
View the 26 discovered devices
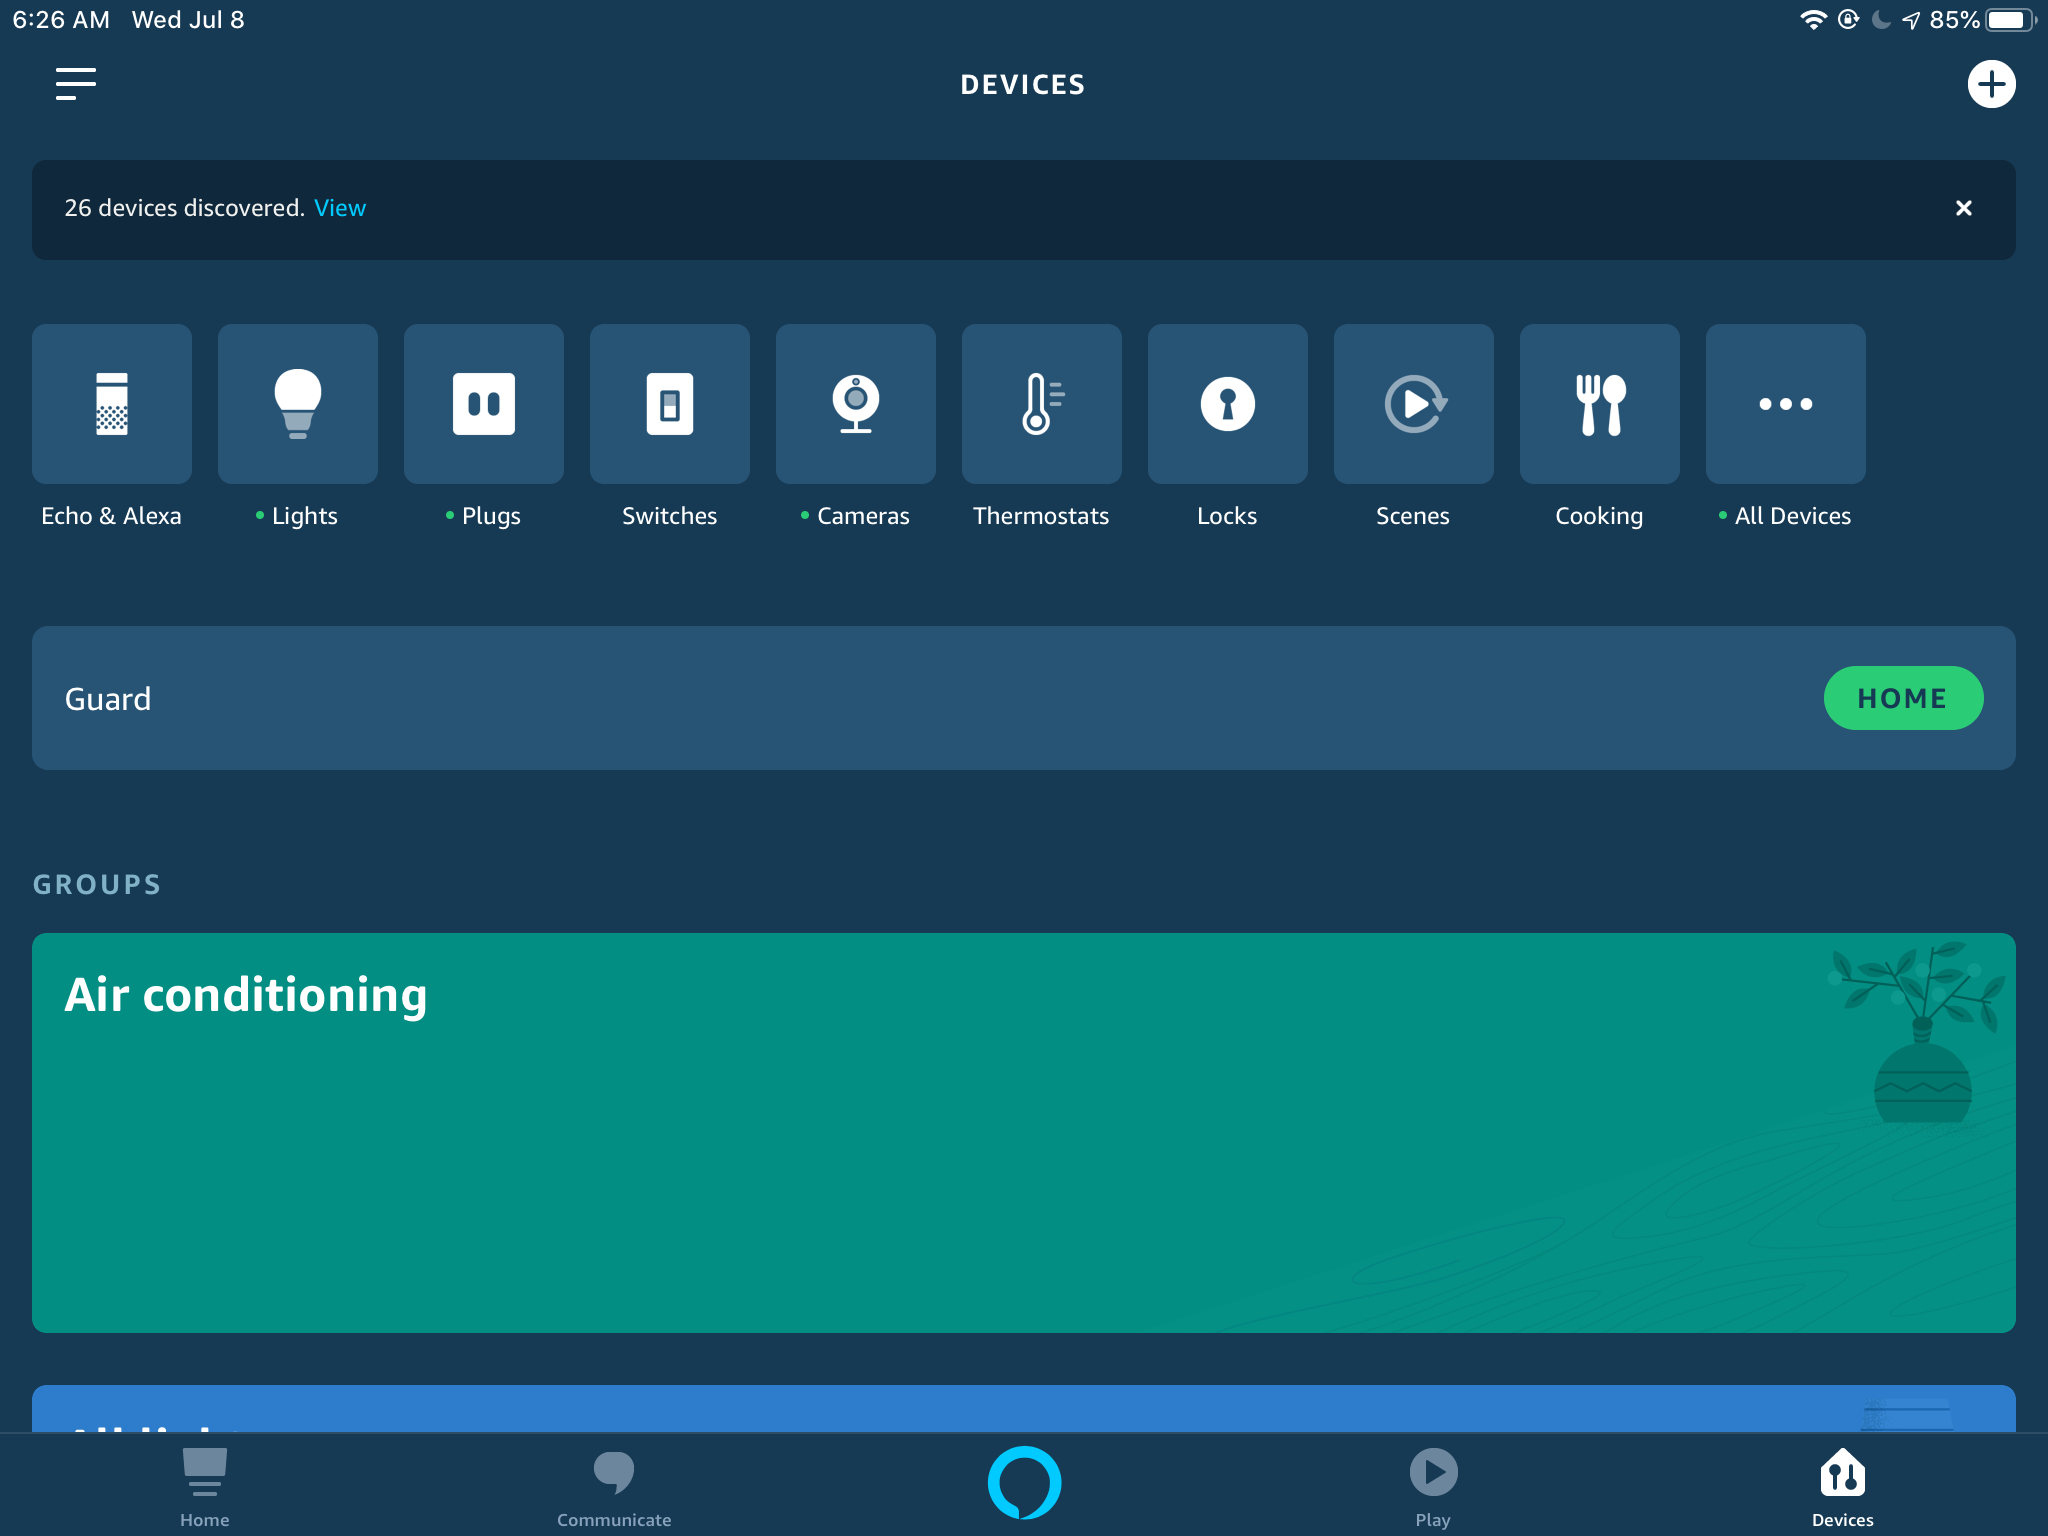340,208
